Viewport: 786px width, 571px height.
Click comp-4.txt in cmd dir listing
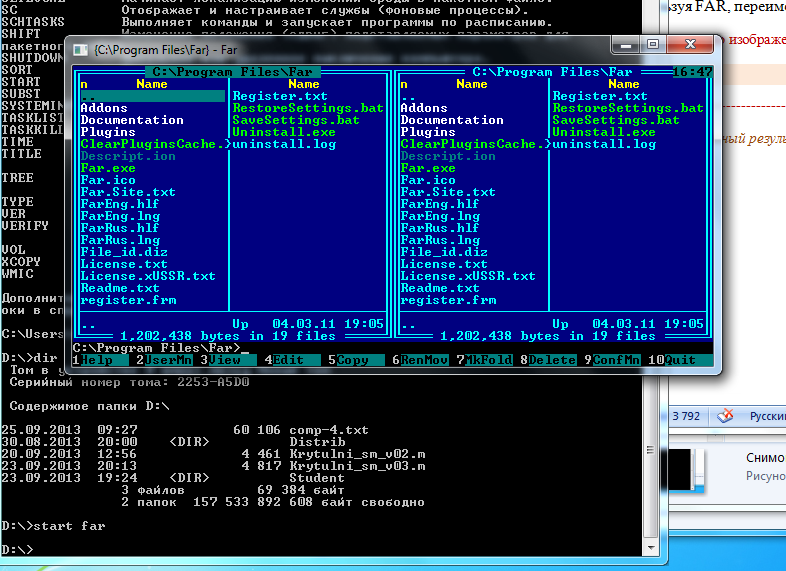tap(329, 430)
